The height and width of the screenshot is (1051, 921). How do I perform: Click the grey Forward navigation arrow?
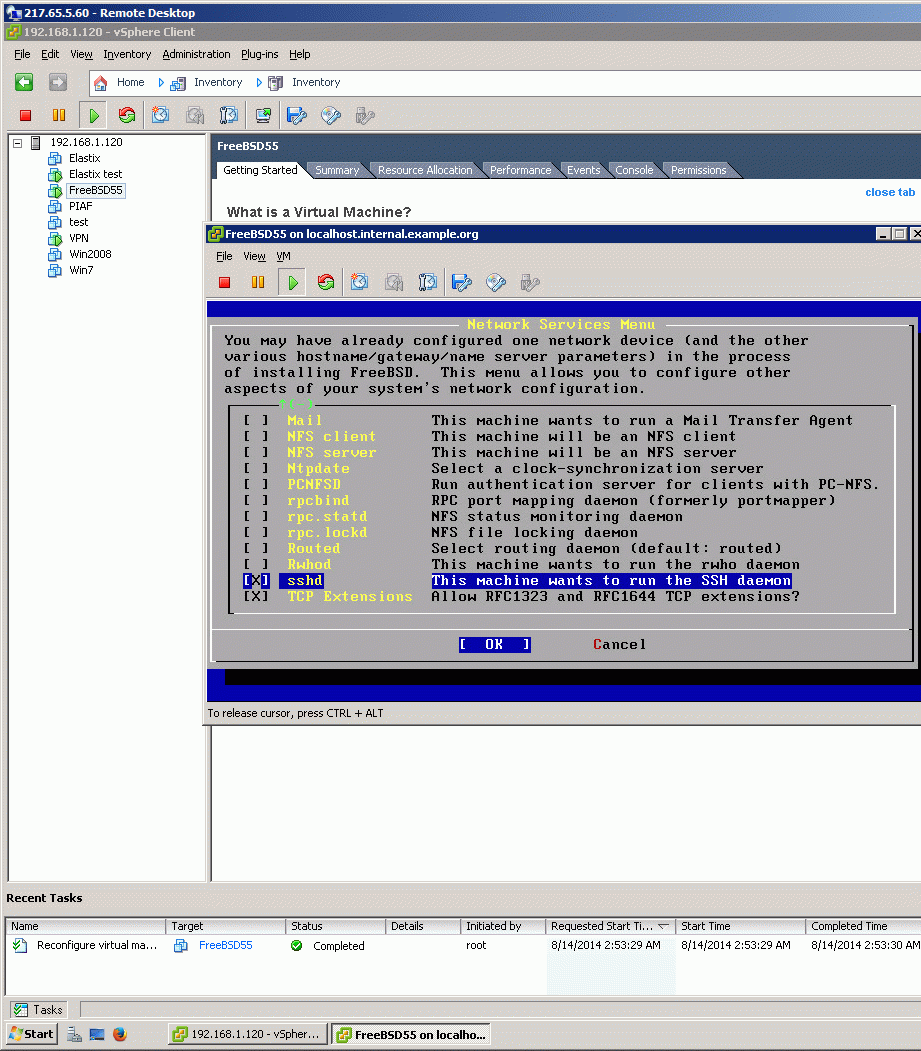pyautogui.click(x=58, y=82)
